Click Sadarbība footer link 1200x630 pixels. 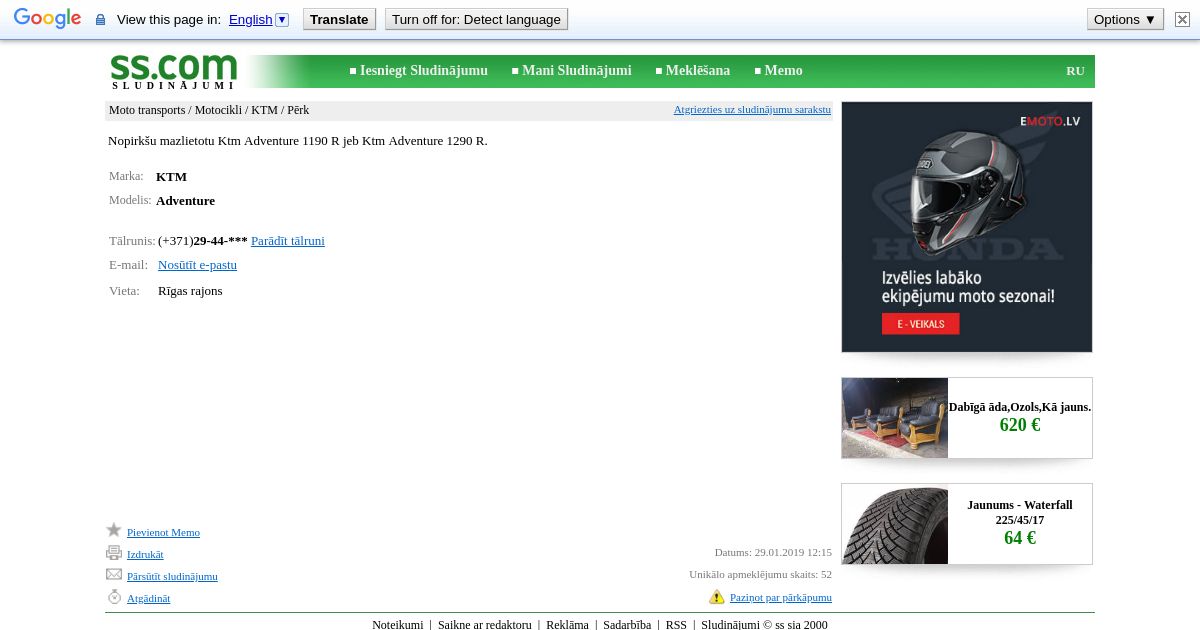(627, 624)
